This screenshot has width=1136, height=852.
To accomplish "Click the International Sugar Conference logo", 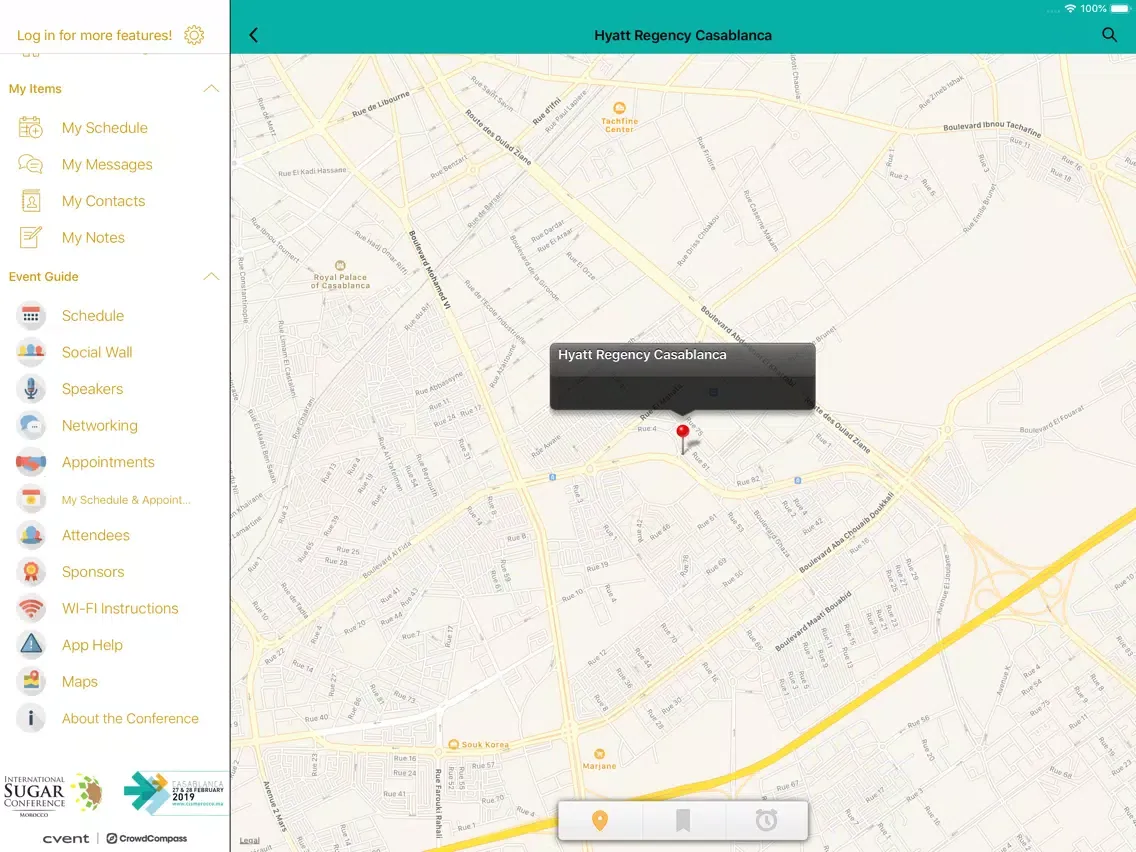I will [52, 794].
